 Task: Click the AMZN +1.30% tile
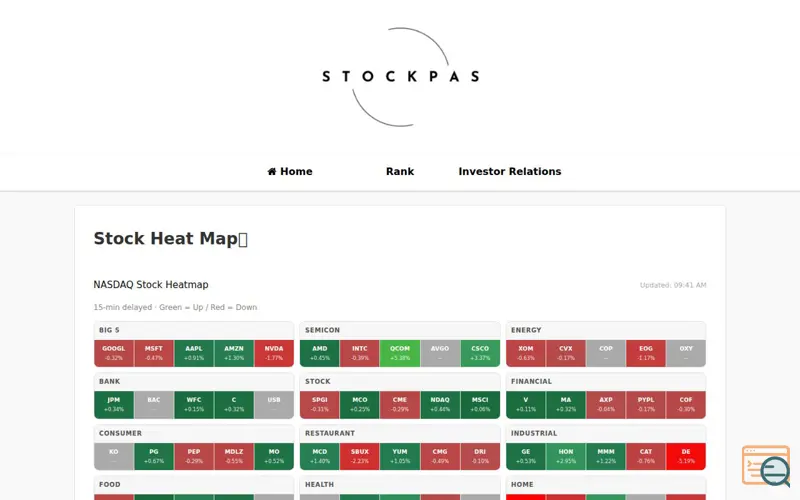[x=234, y=353]
